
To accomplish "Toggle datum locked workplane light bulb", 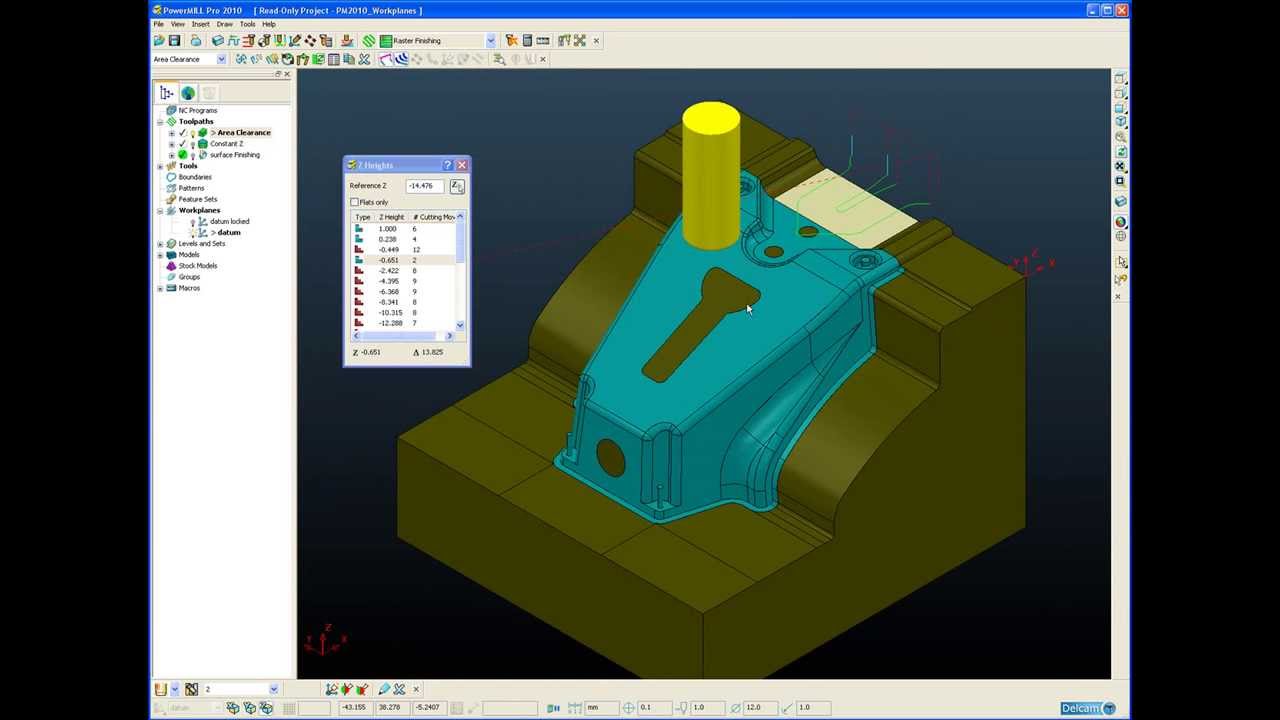I will point(192,221).
